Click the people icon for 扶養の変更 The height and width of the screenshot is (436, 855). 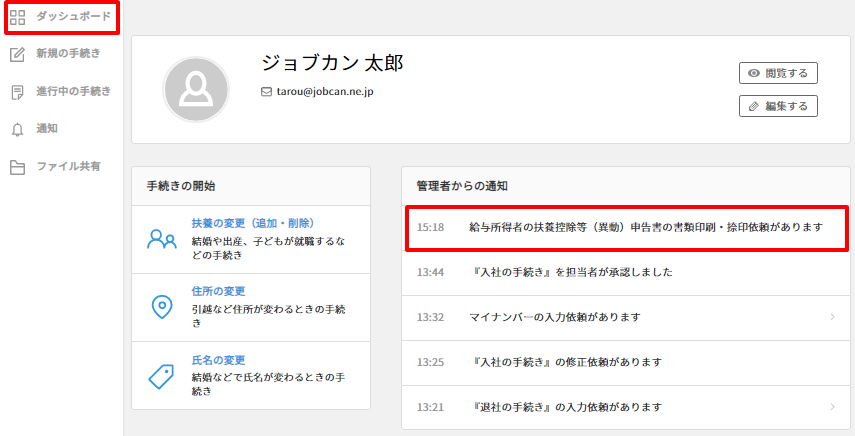point(161,239)
